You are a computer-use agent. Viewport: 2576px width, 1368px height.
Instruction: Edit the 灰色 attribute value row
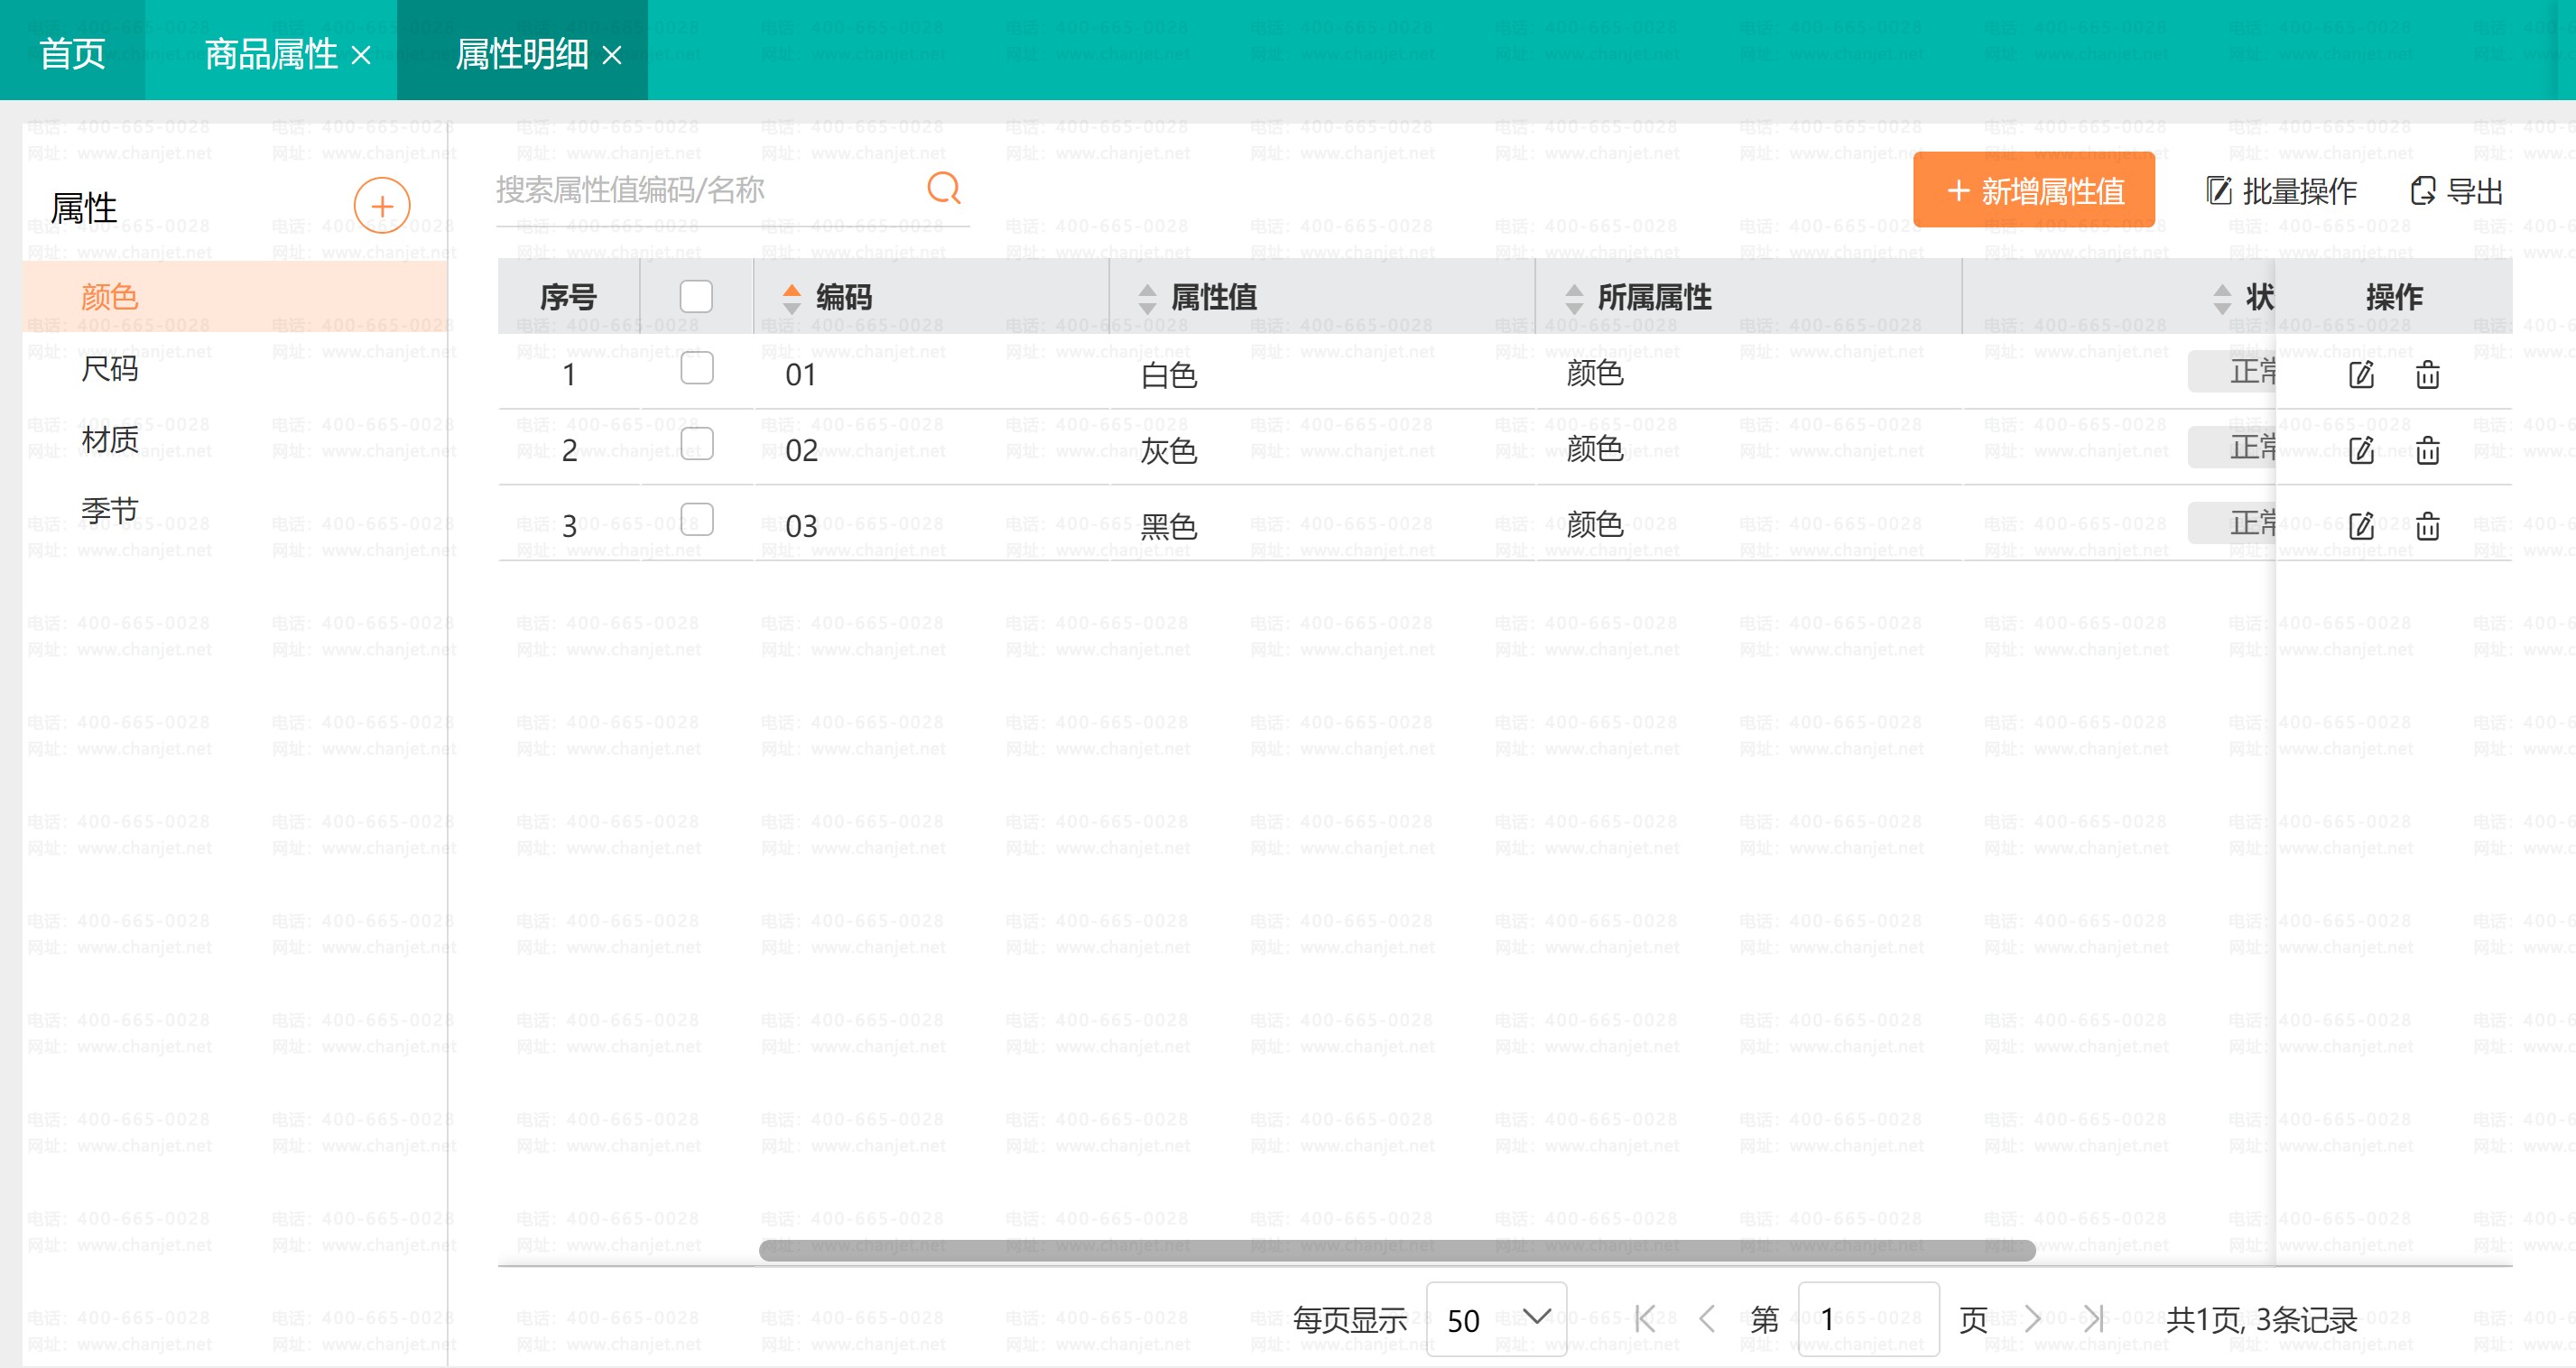tap(2361, 451)
